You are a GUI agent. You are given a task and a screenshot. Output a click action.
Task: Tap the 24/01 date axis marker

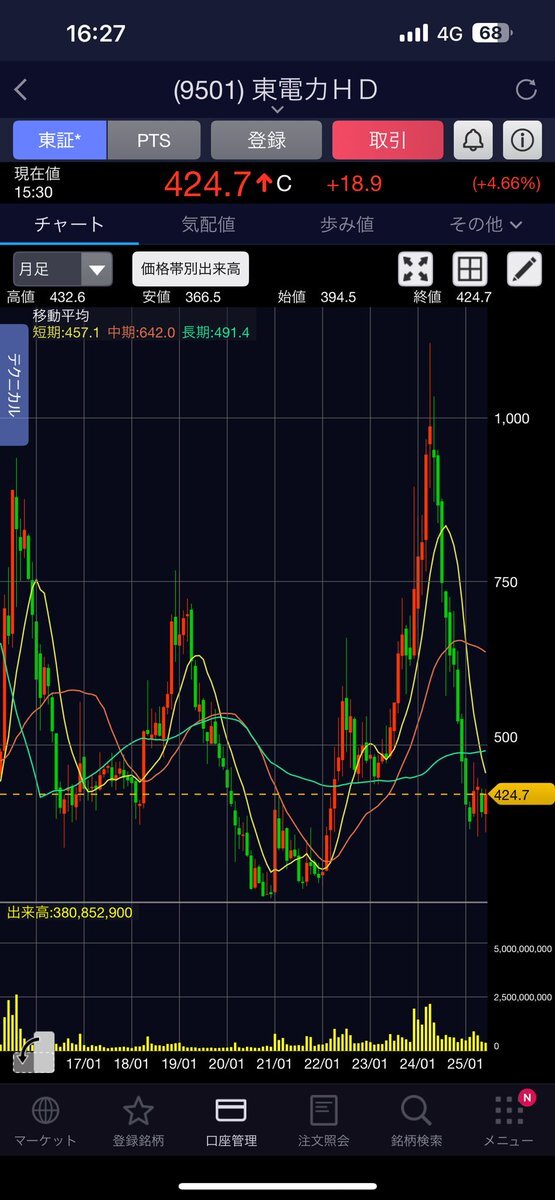[x=417, y=1063]
